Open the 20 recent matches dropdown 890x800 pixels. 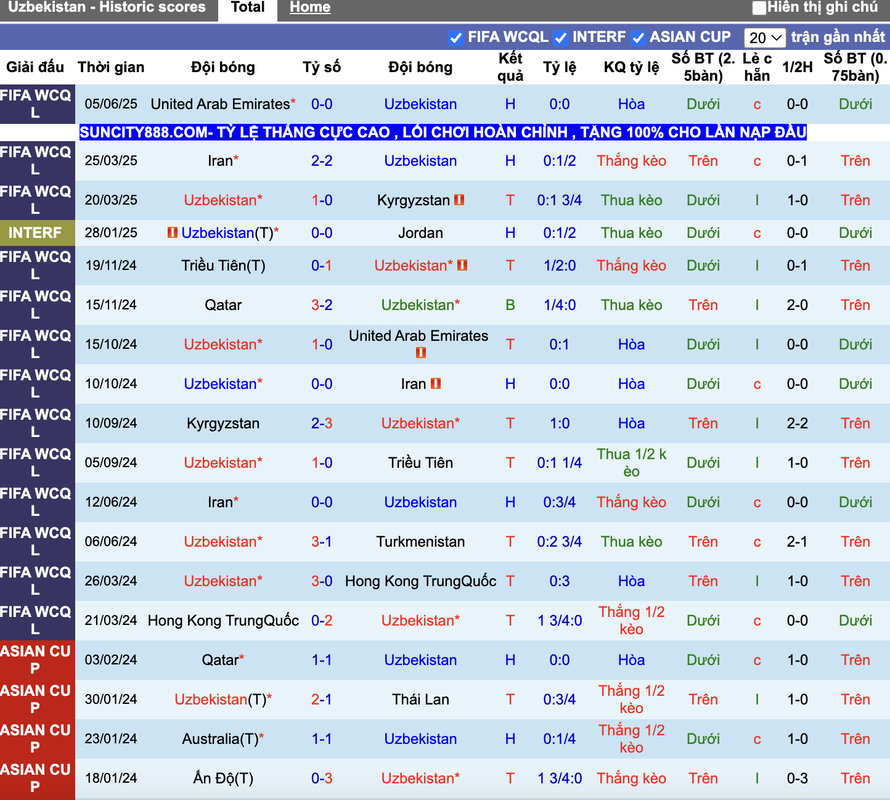click(x=765, y=38)
